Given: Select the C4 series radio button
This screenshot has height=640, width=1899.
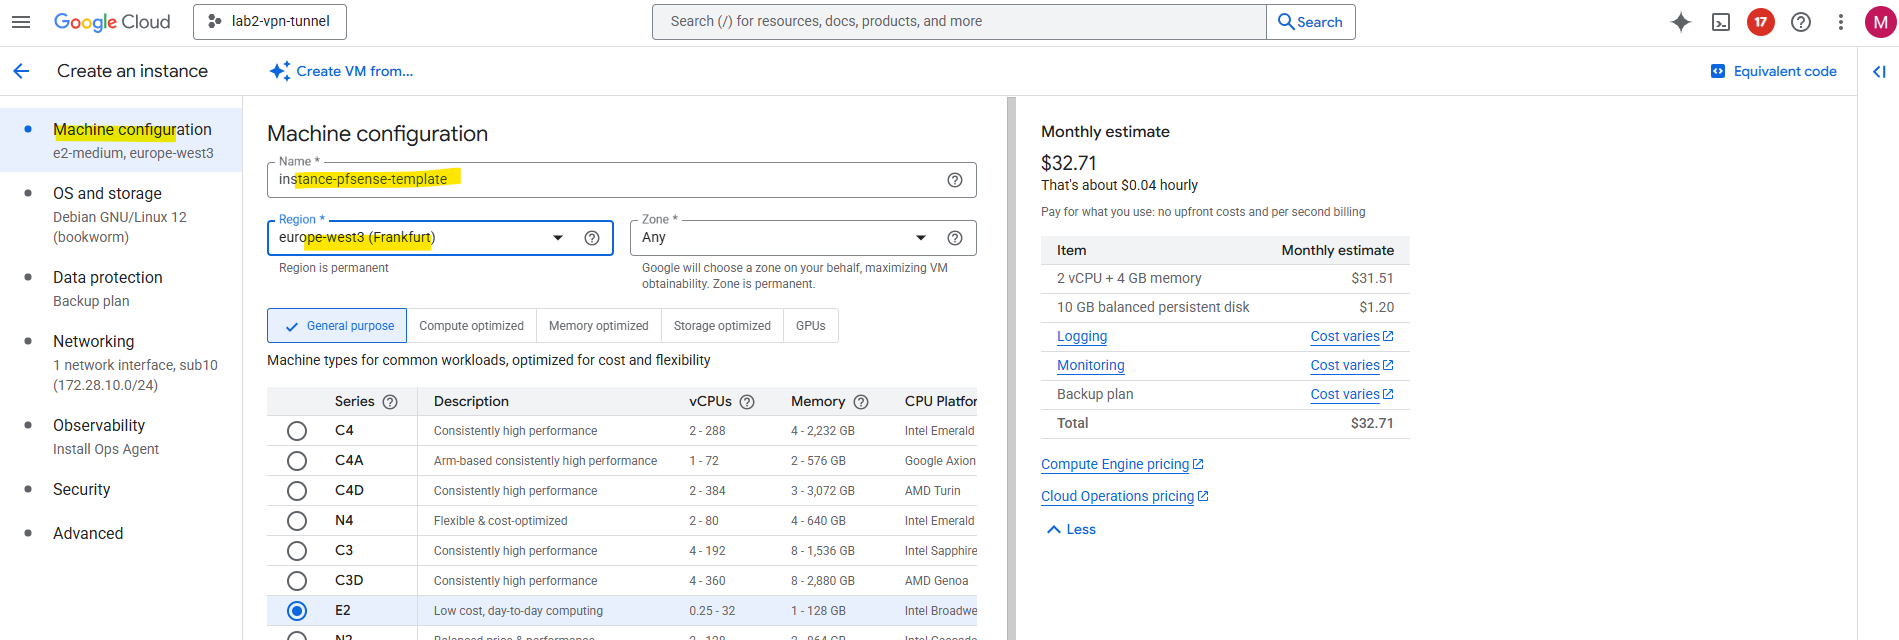Looking at the screenshot, I should 297,431.
